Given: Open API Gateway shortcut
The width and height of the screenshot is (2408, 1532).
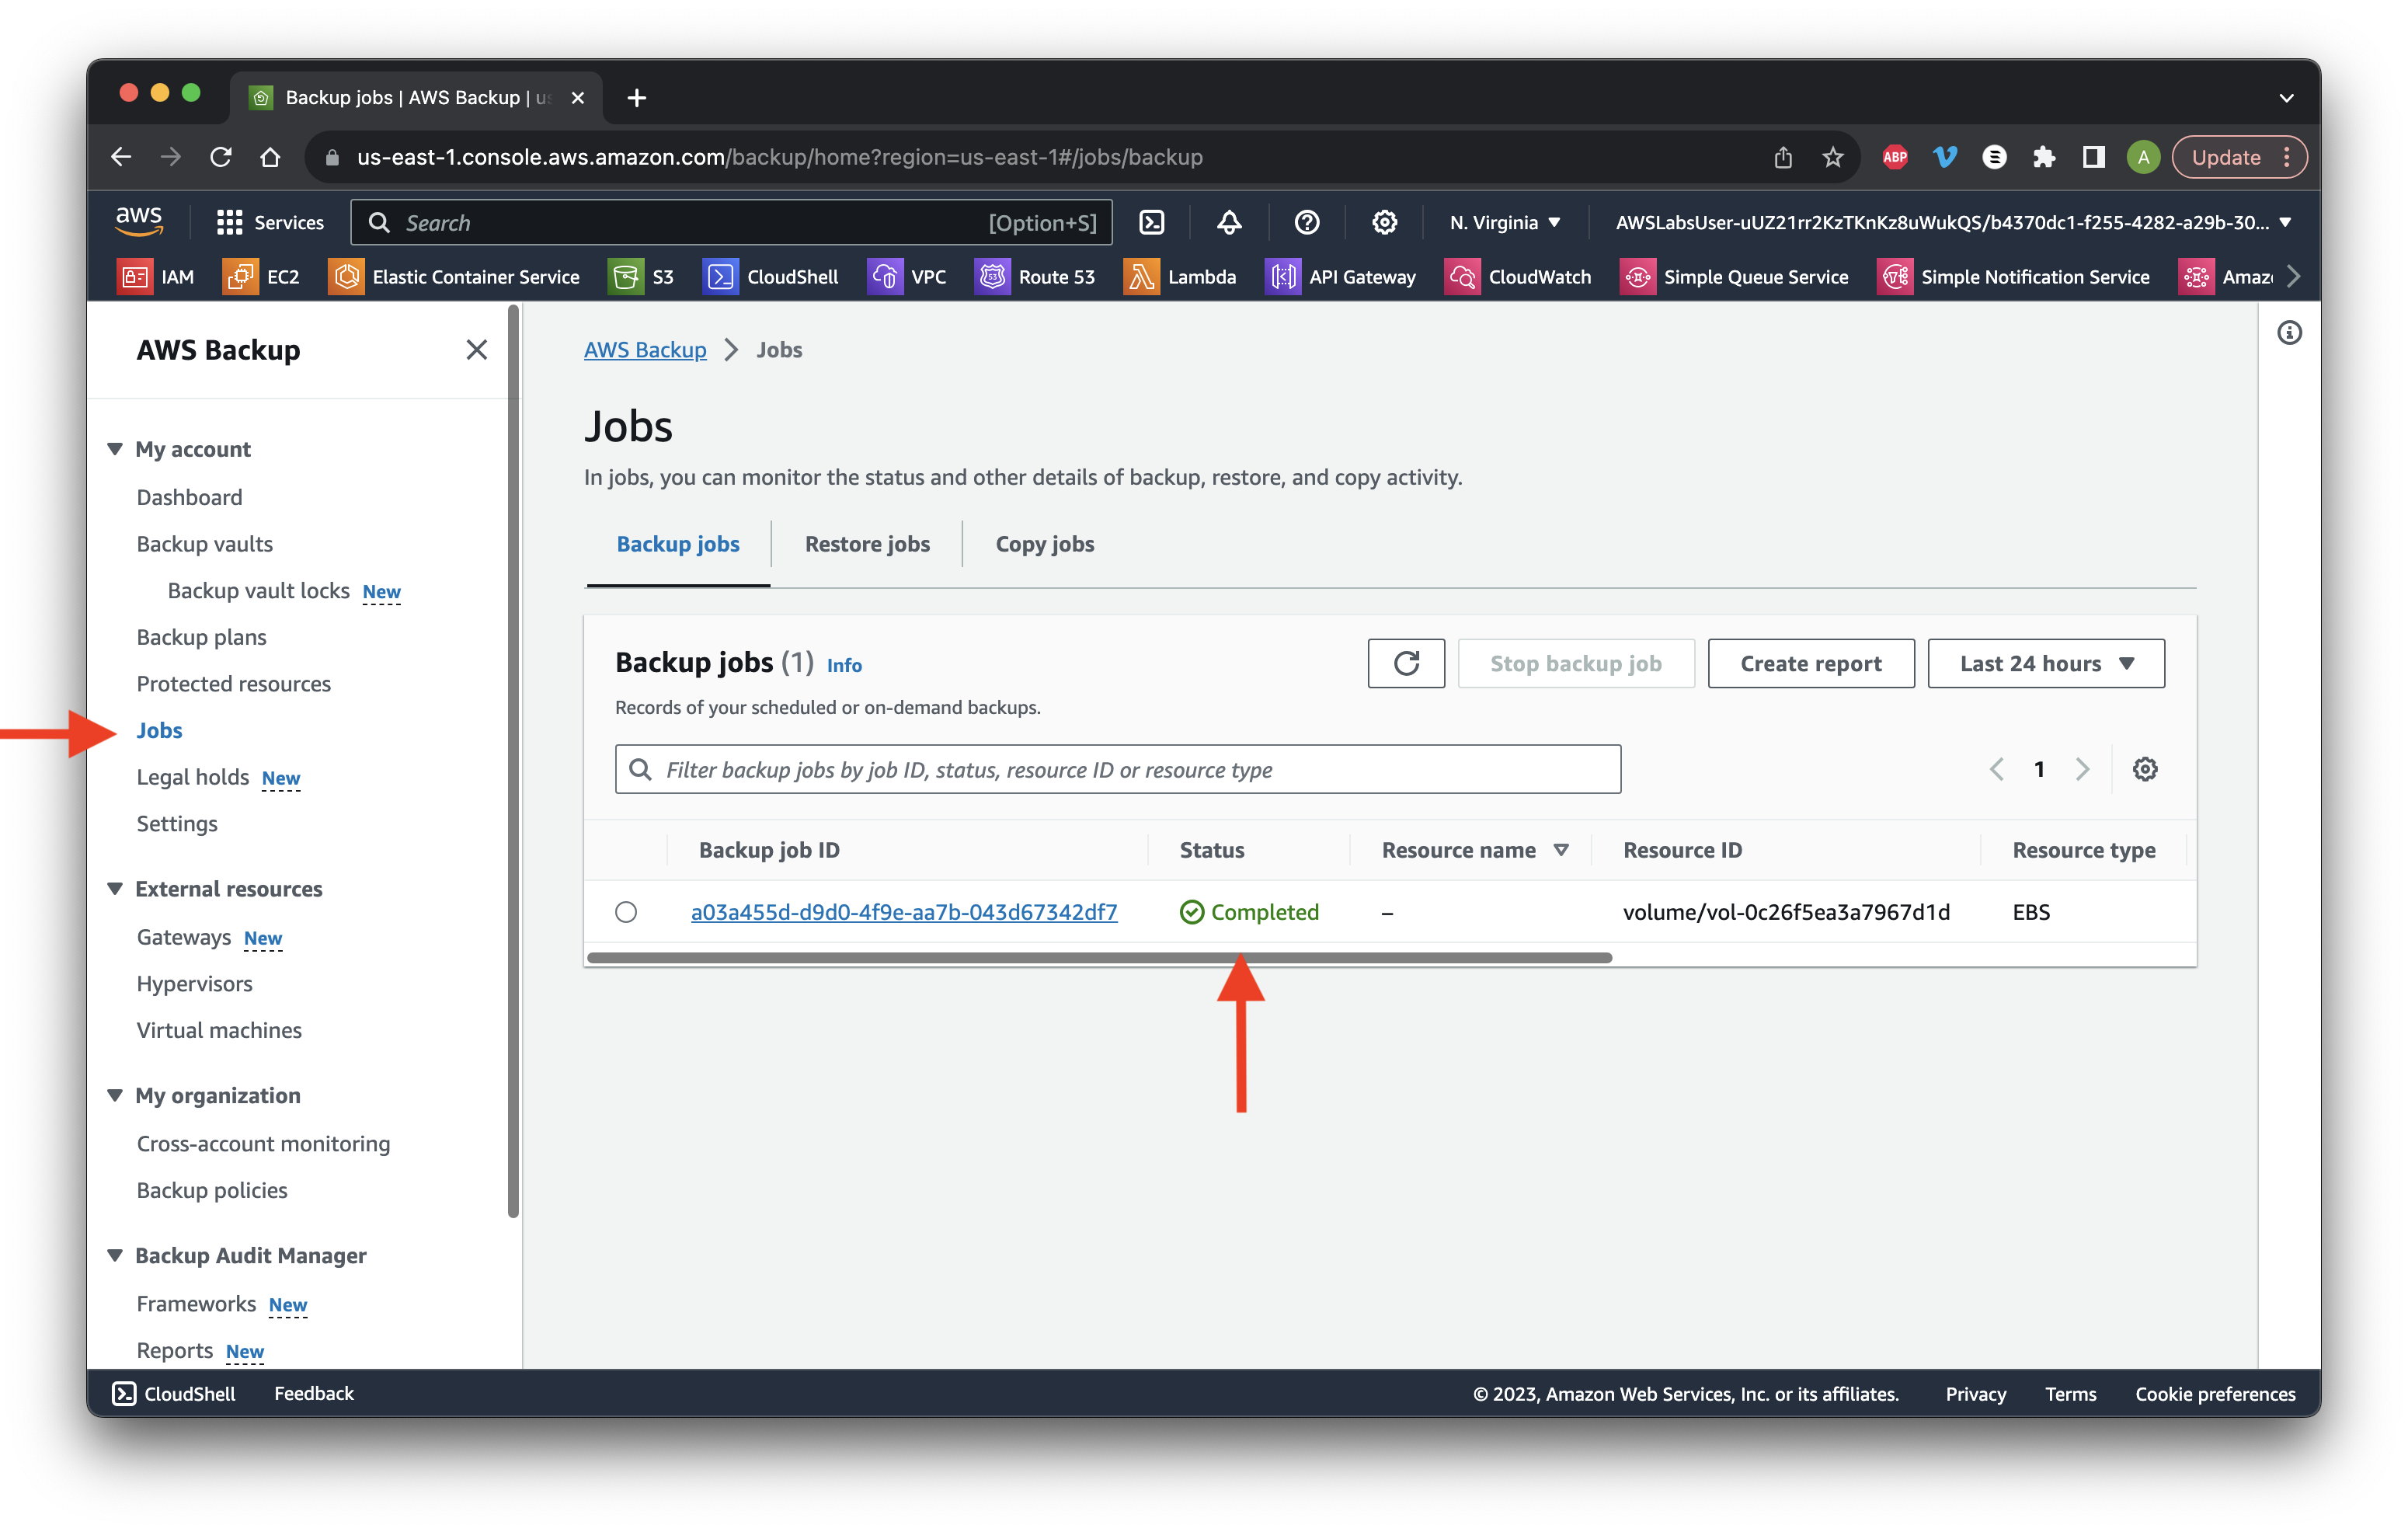Looking at the screenshot, I should point(1341,277).
